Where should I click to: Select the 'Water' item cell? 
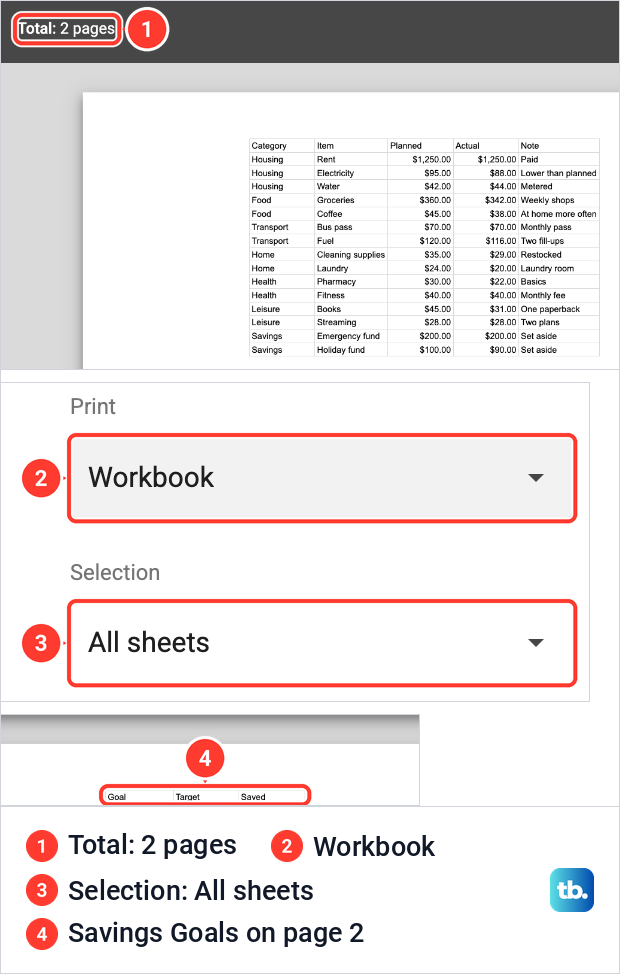coord(329,186)
